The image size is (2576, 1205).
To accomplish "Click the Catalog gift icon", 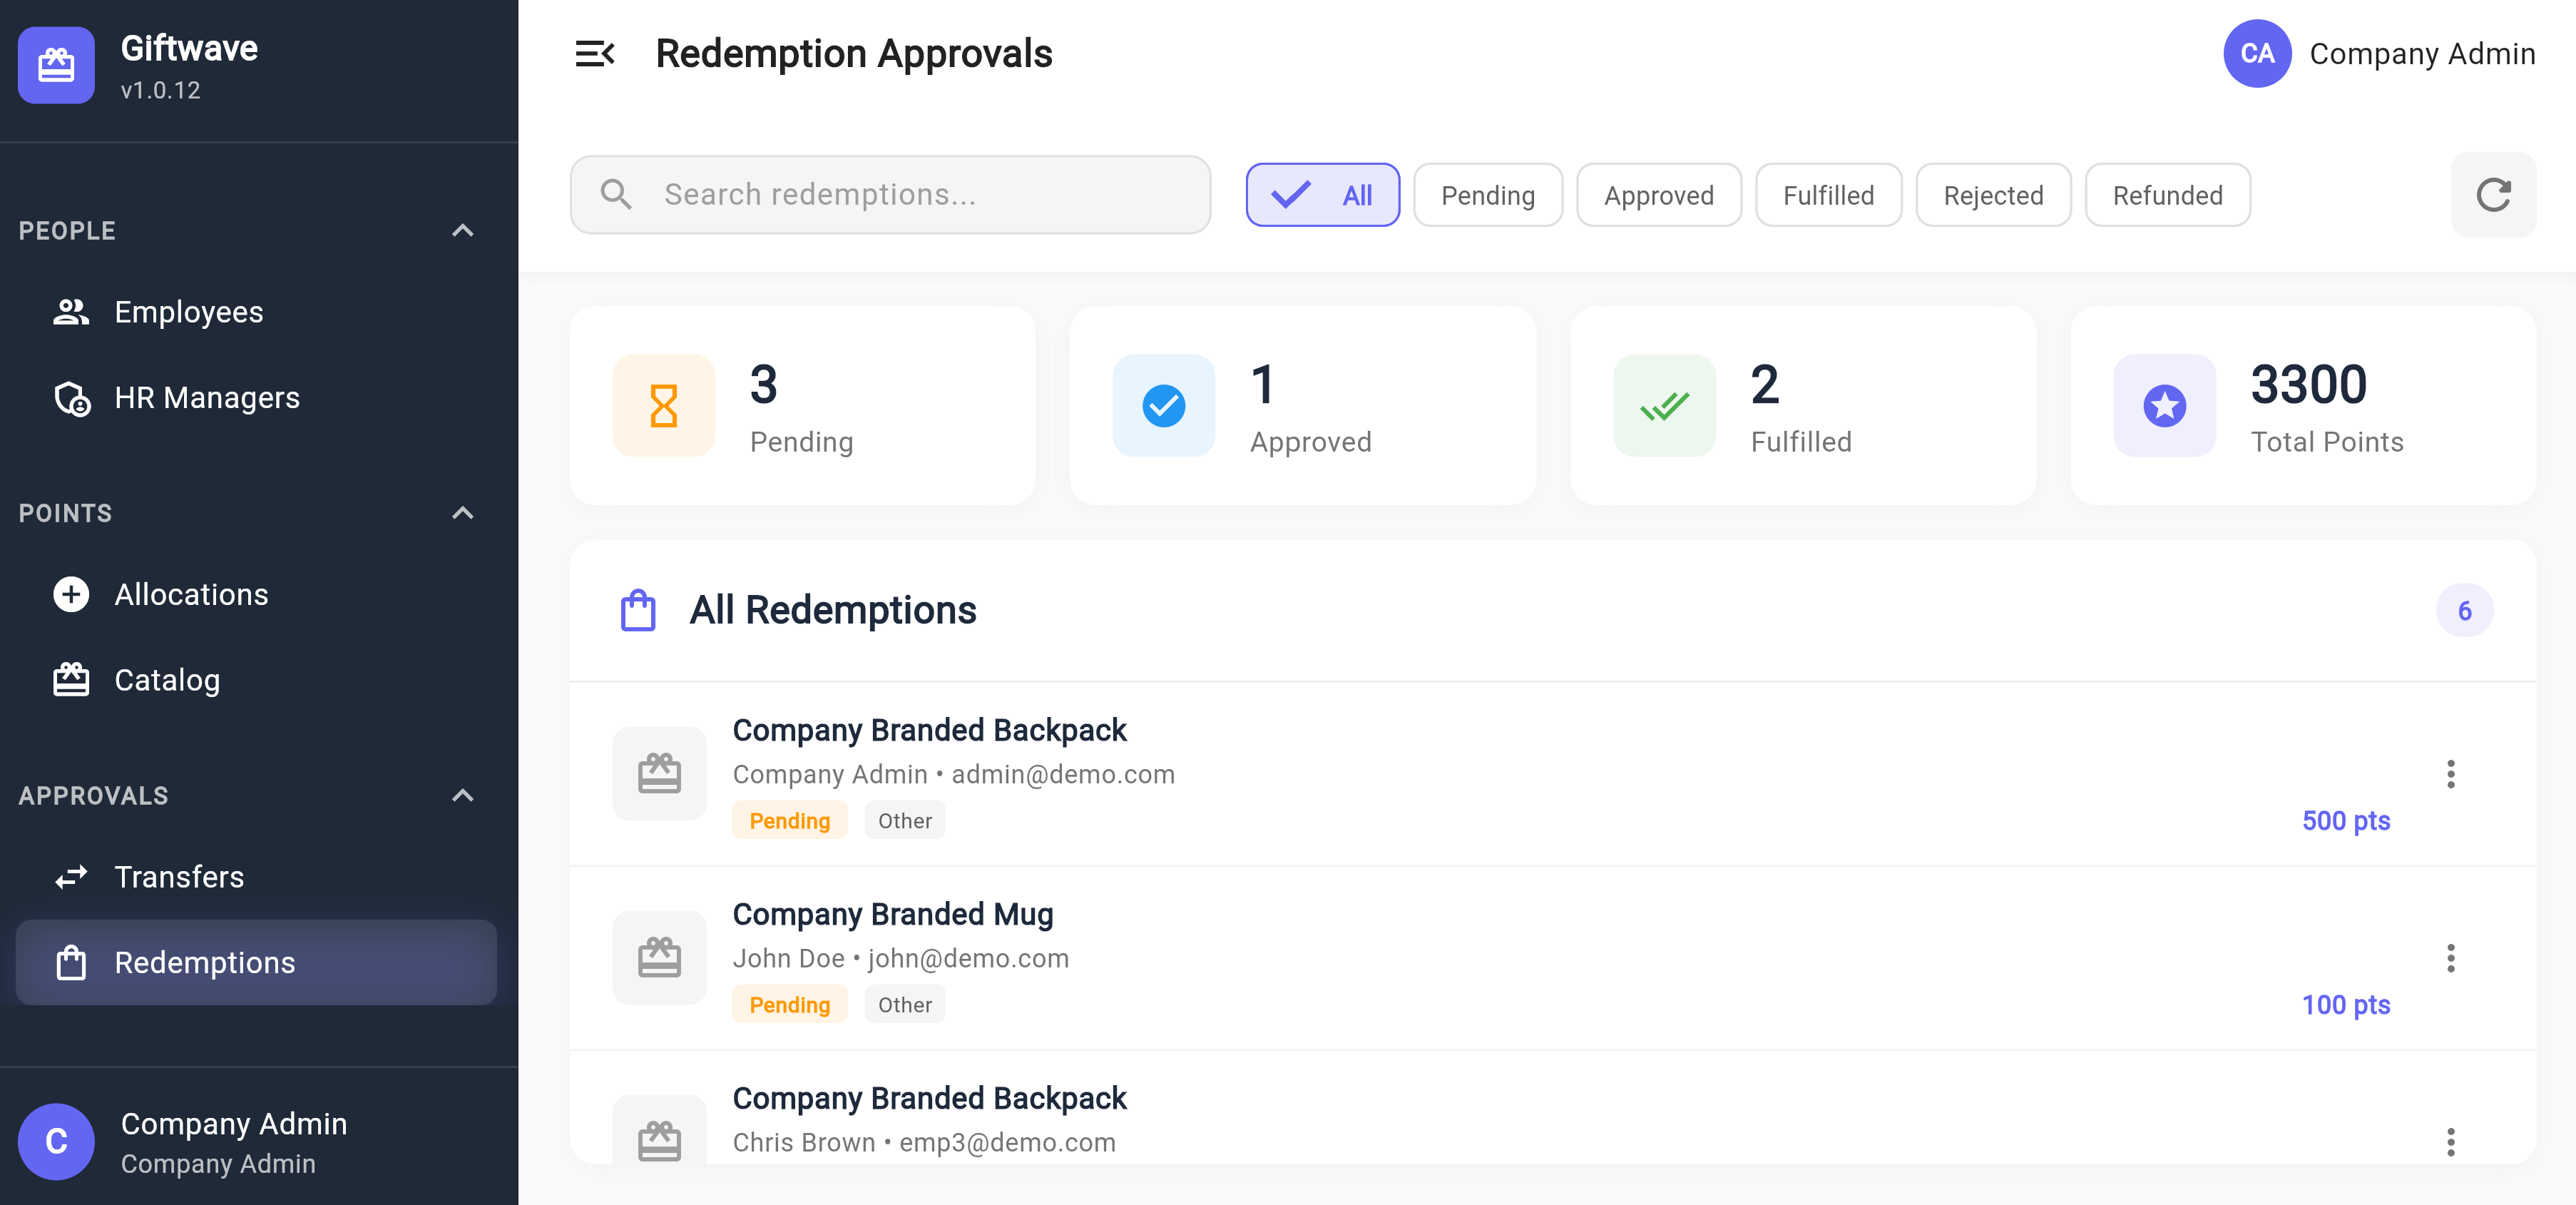I will pos(71,680).
